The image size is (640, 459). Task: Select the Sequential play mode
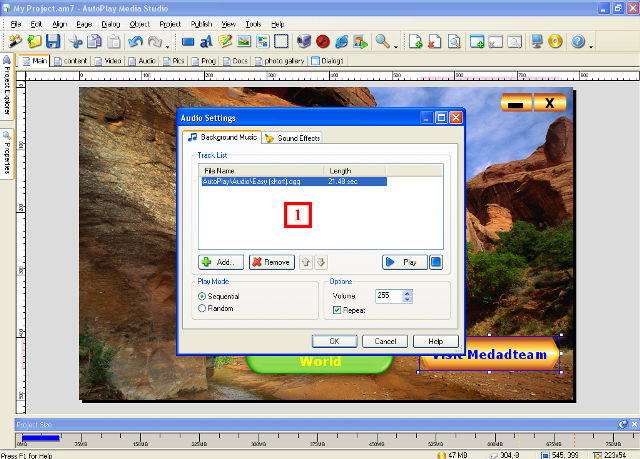pos(204,297)
